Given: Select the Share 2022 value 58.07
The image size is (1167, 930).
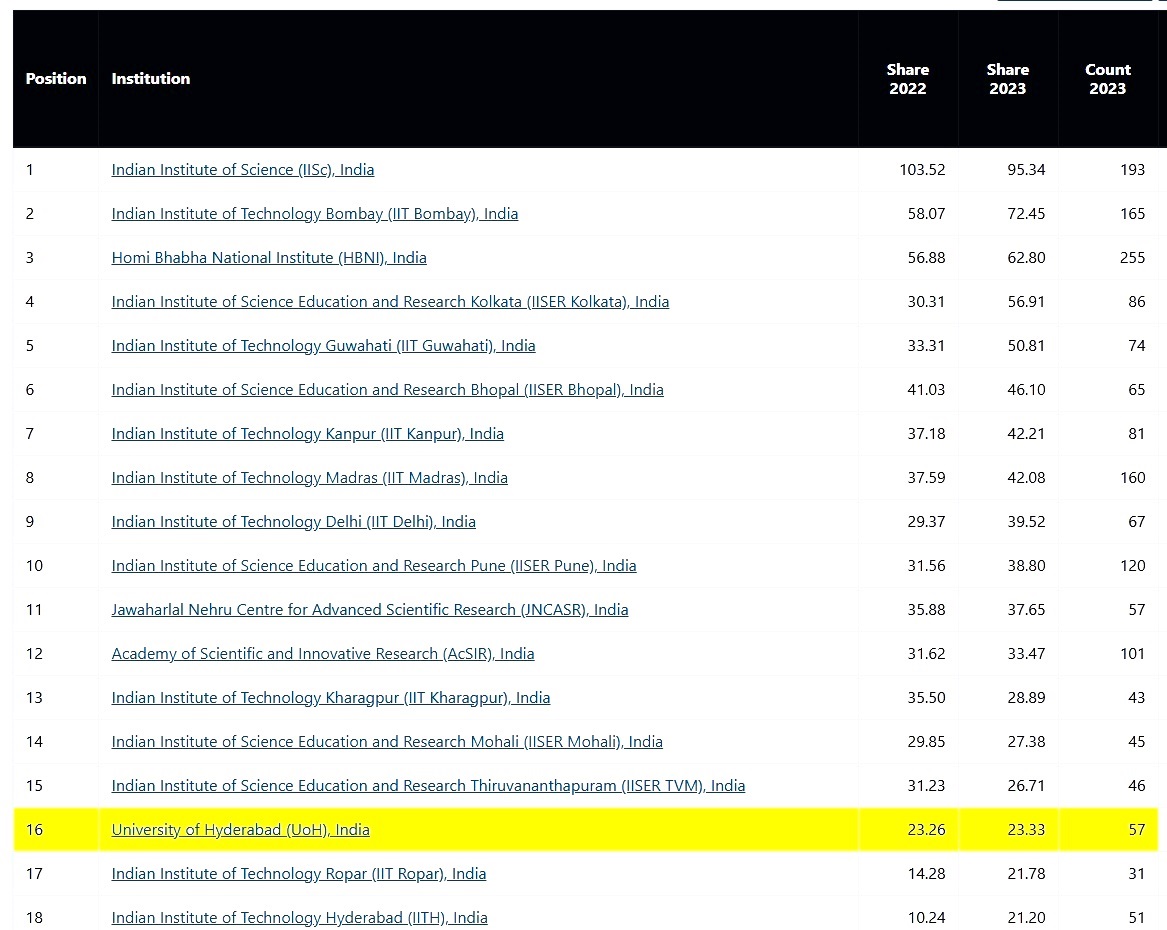Looking at the screenshot, I should (x=927, y=214).
